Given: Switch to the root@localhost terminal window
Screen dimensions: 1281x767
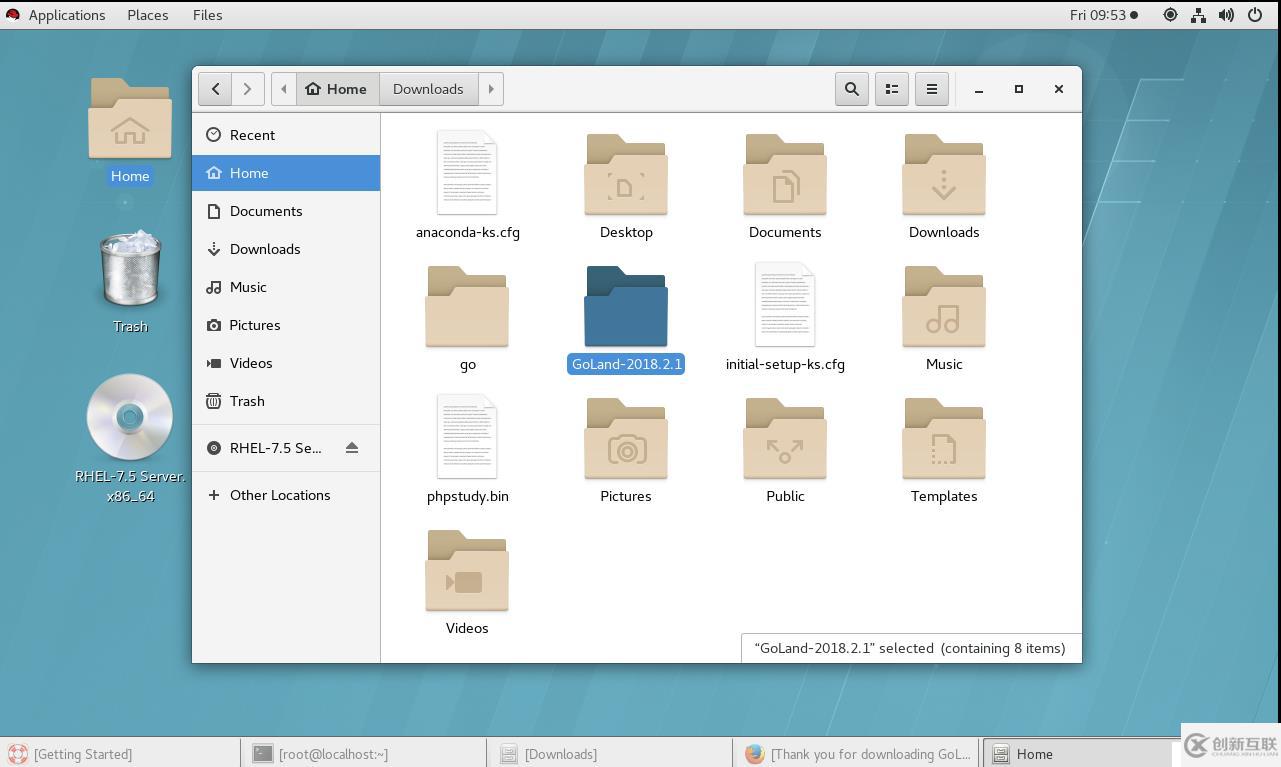Looking at the screenshot, I should (365, 754).
